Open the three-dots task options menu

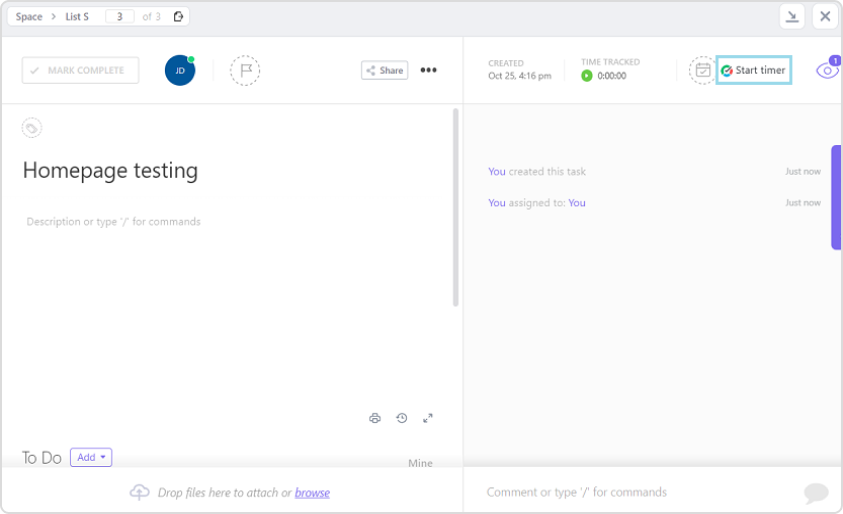point(428,70)
